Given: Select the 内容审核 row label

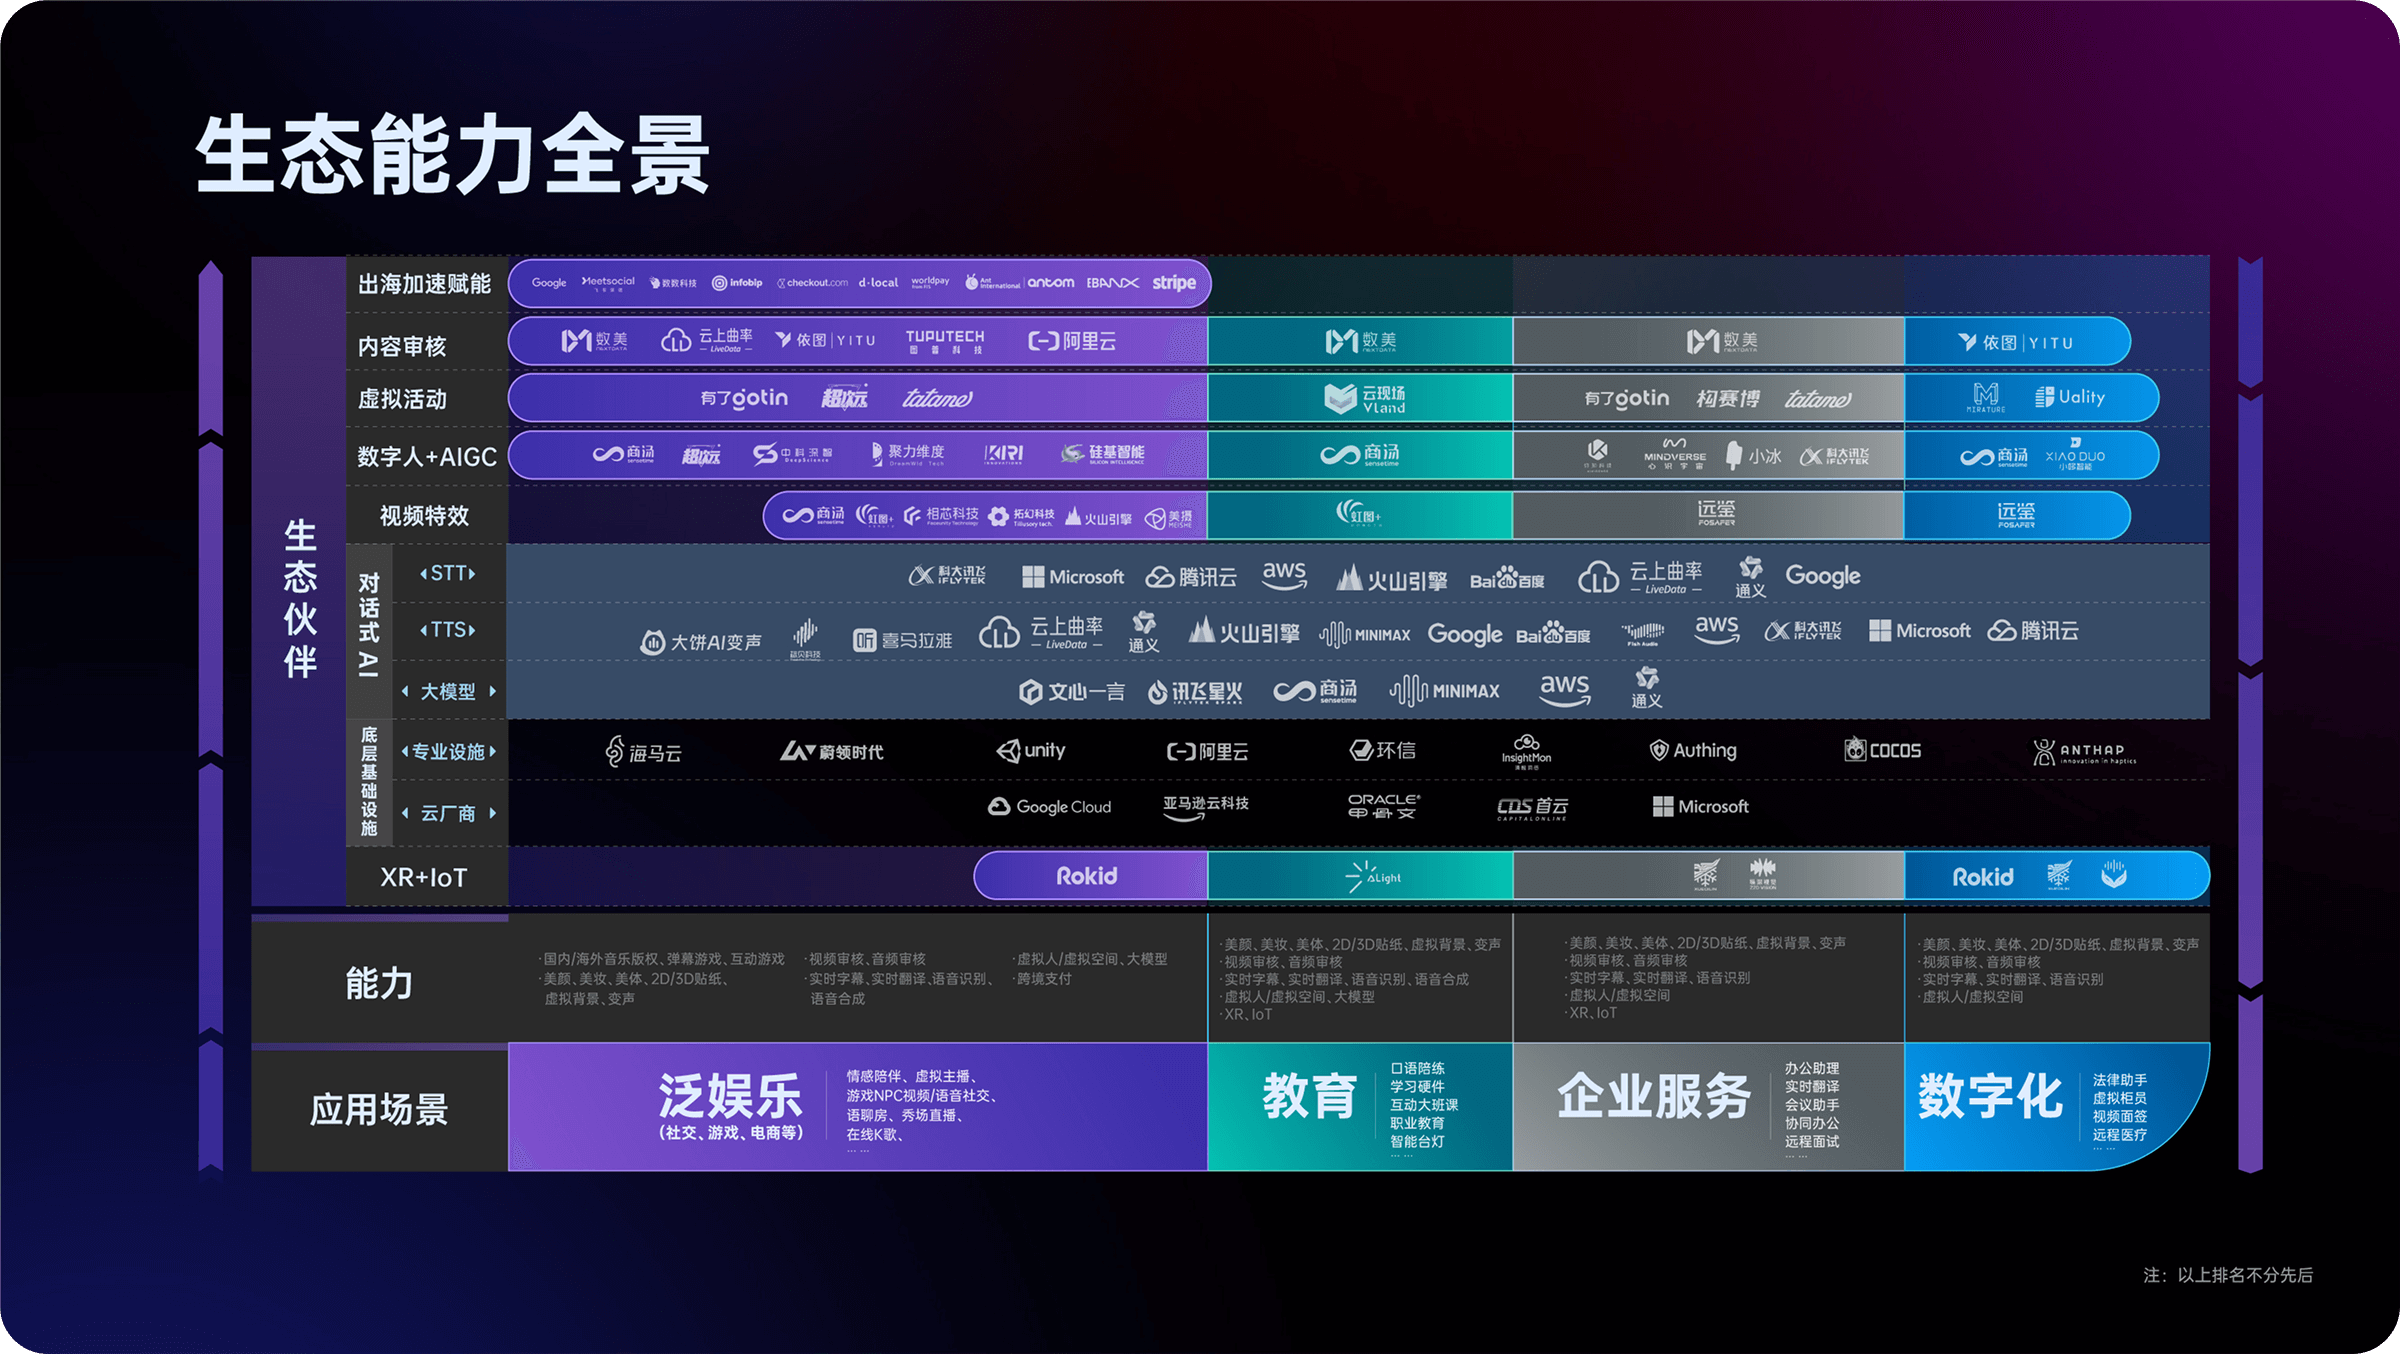Looking at the screenshot, I should (x=402, y=346).
